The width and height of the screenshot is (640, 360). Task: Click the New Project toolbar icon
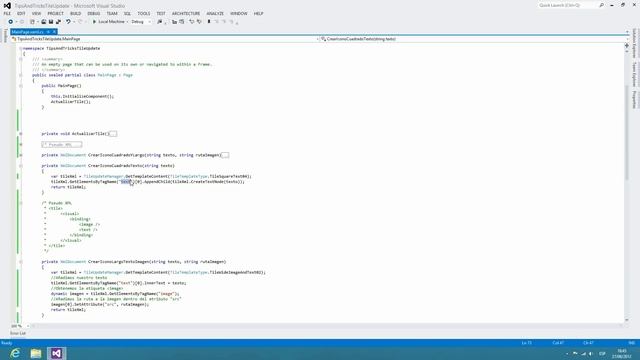tap(32, 22)
